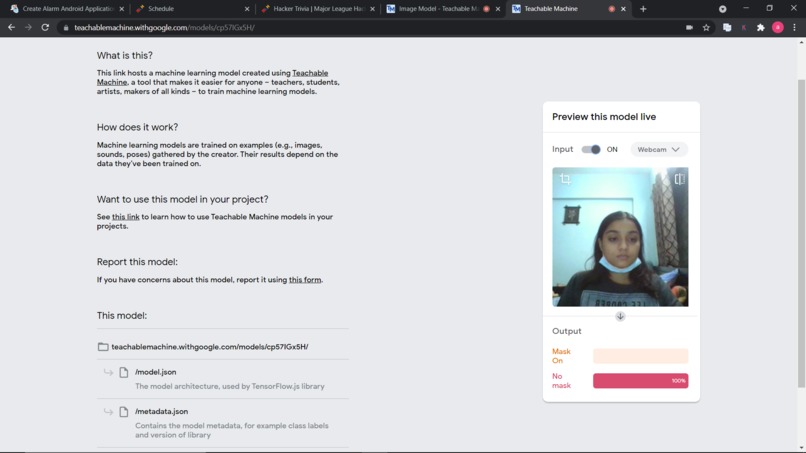
Task: Open the Webcam input source dropdown
Action: click(658, 150)
